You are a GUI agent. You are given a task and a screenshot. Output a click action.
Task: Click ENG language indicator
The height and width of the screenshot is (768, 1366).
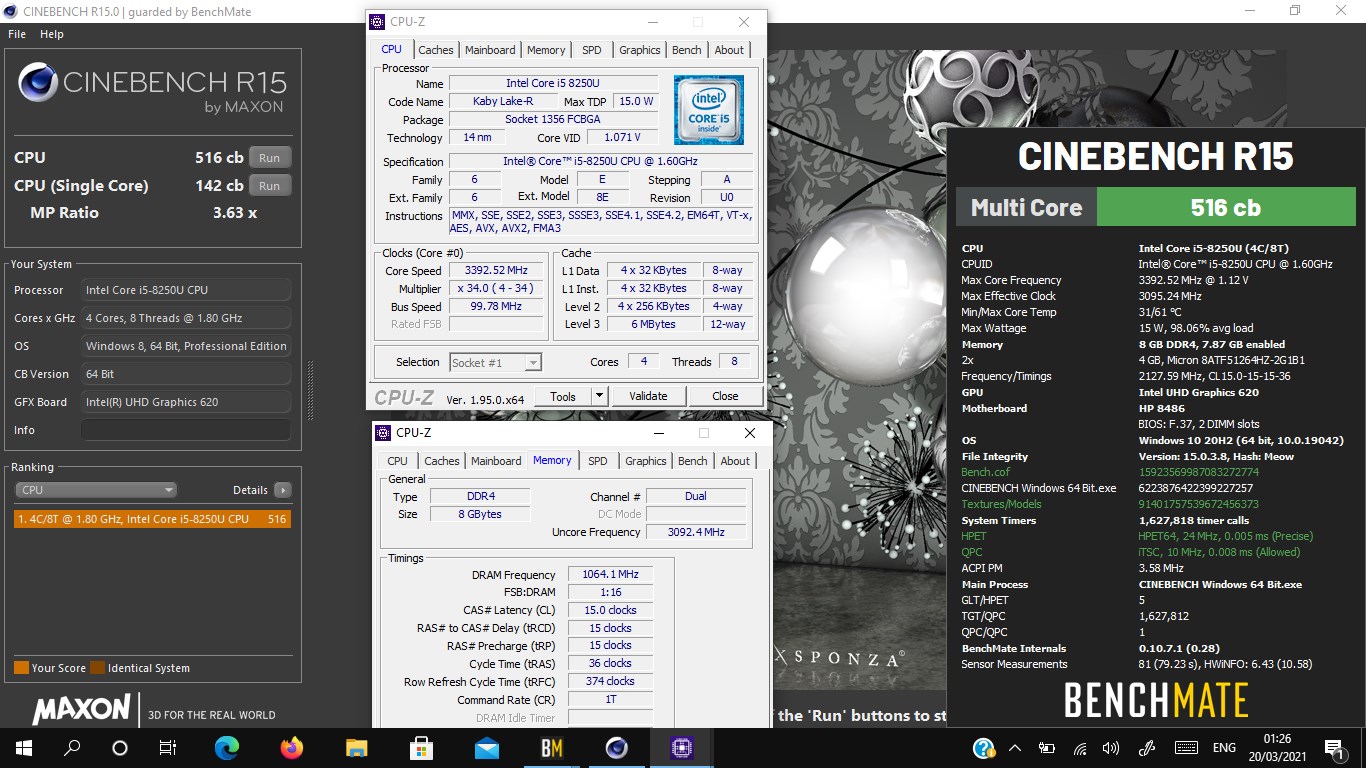point(1224,747)
